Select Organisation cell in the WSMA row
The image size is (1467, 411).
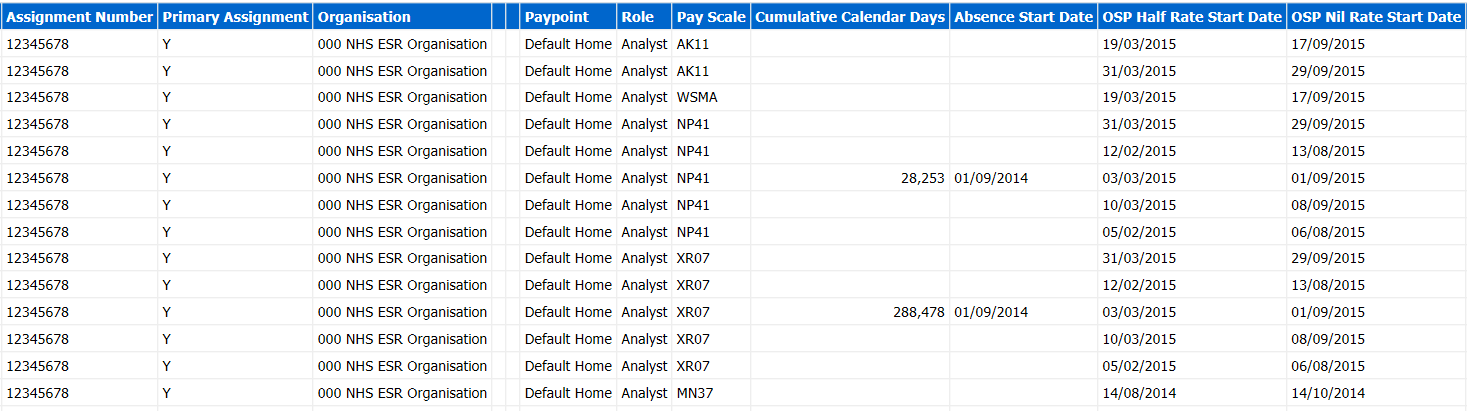[402, 98]
